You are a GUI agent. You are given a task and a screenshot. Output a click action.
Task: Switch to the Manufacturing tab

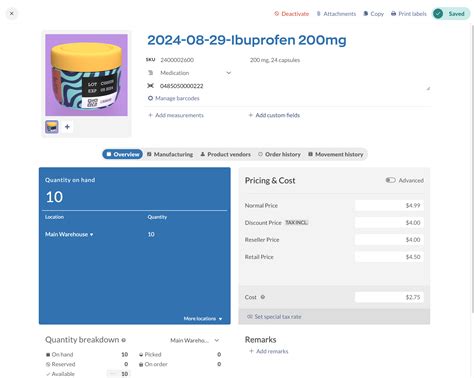point(170,154)
